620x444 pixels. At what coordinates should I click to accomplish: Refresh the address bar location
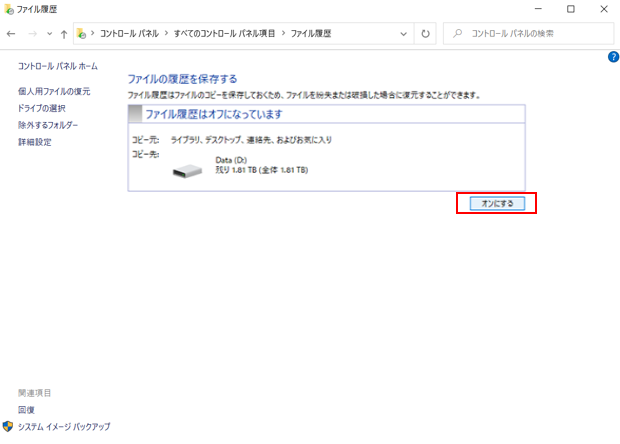point(425,33)
